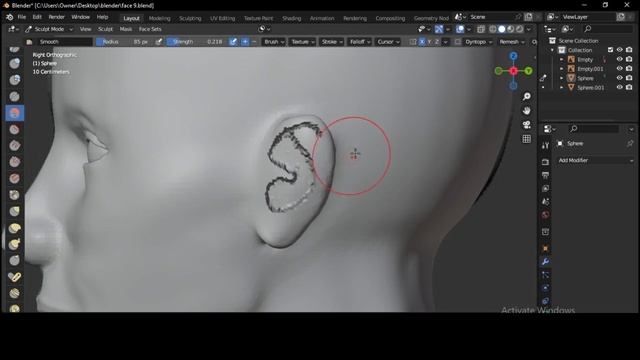Screen dimensions: 640x360
Task: Click the Blender logo menu icon
Action: tap(9, 17)
